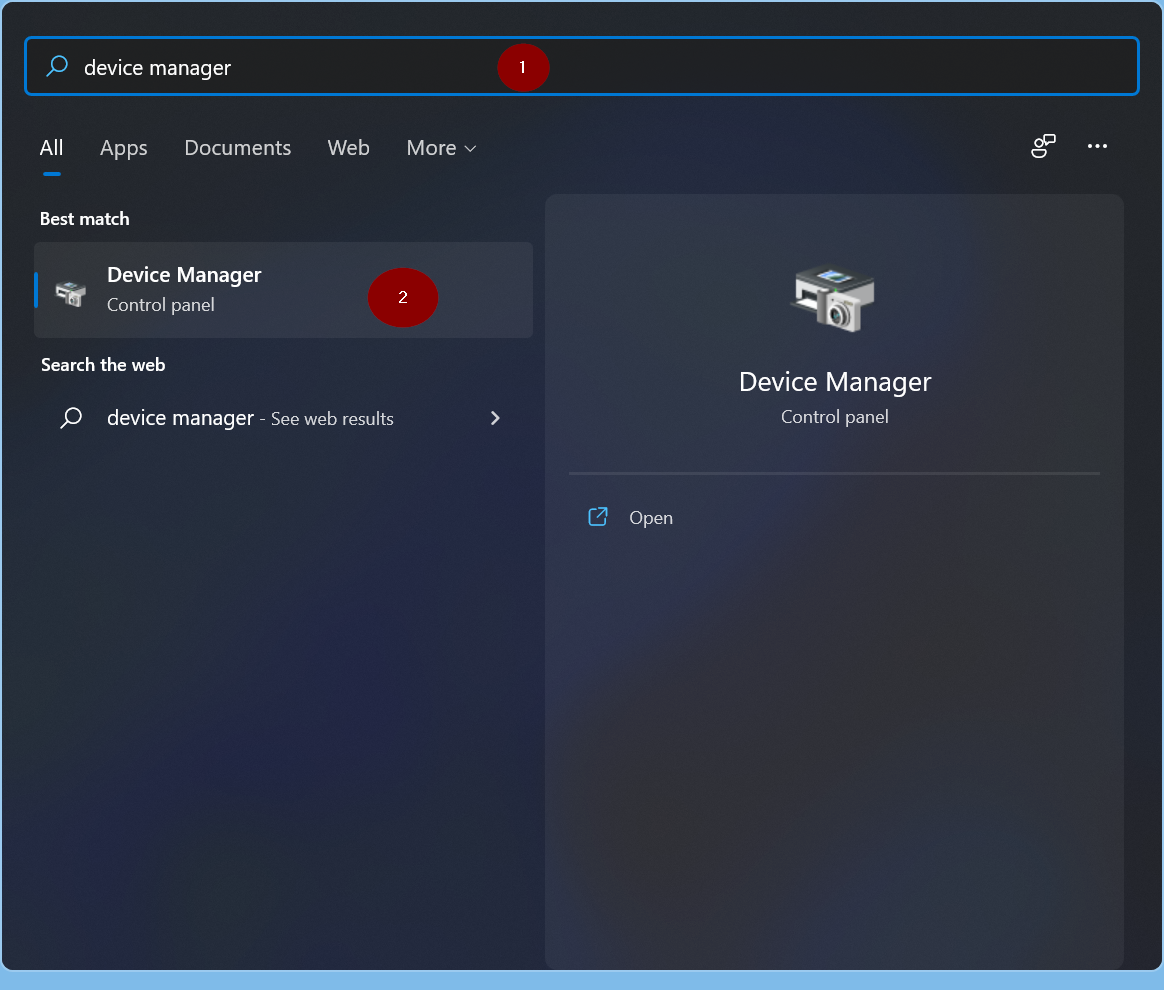The width and height of the screenshot is (1164, 990).
Task: Click the search magnifier icon in search box
Action: 57,67
